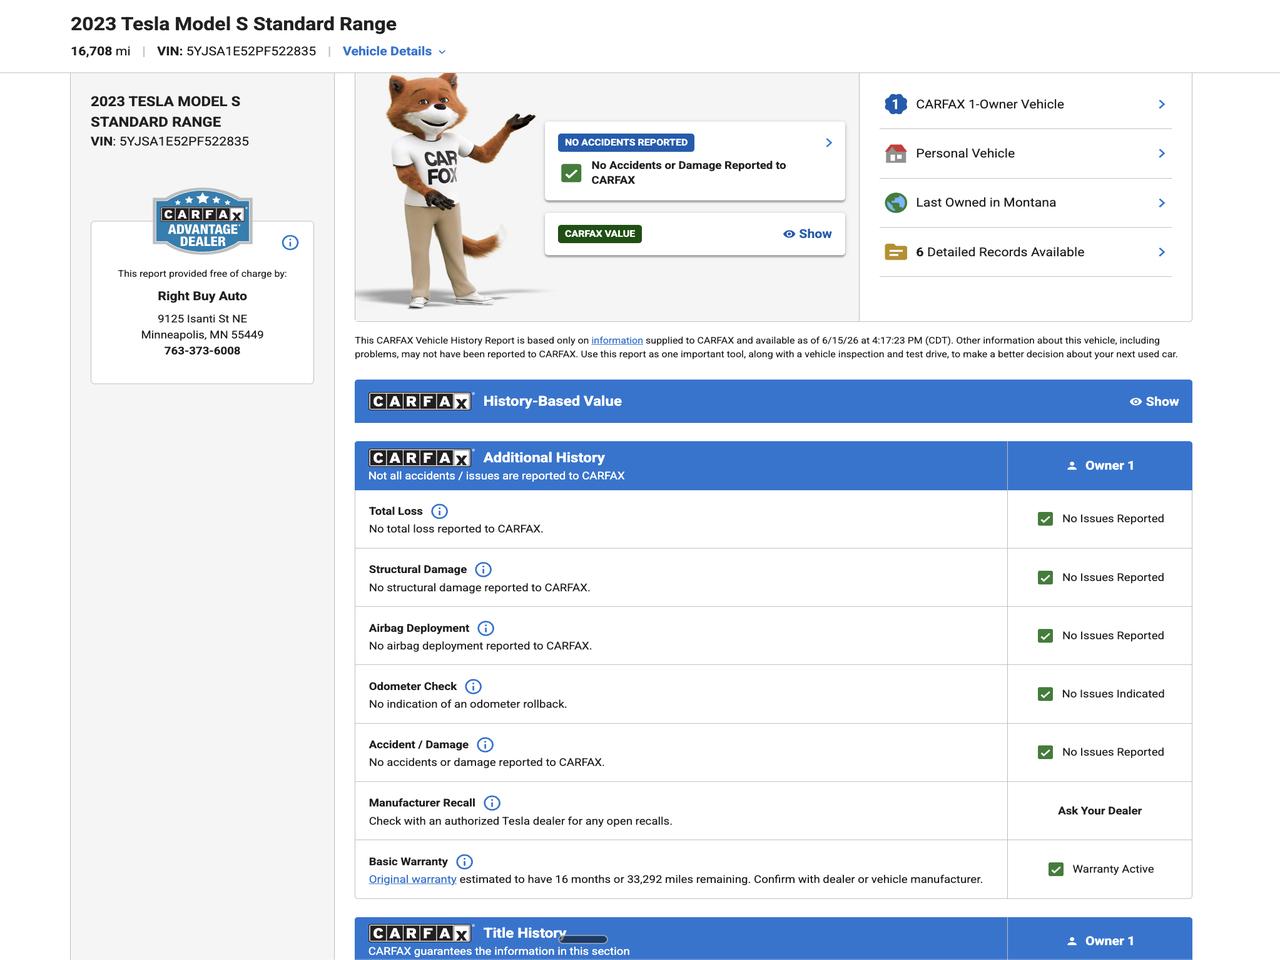The width and height of the screenshot is (1280, 960).
Task: Open Personal Vehicle chevron
Action: click(x=1161, y=153)
